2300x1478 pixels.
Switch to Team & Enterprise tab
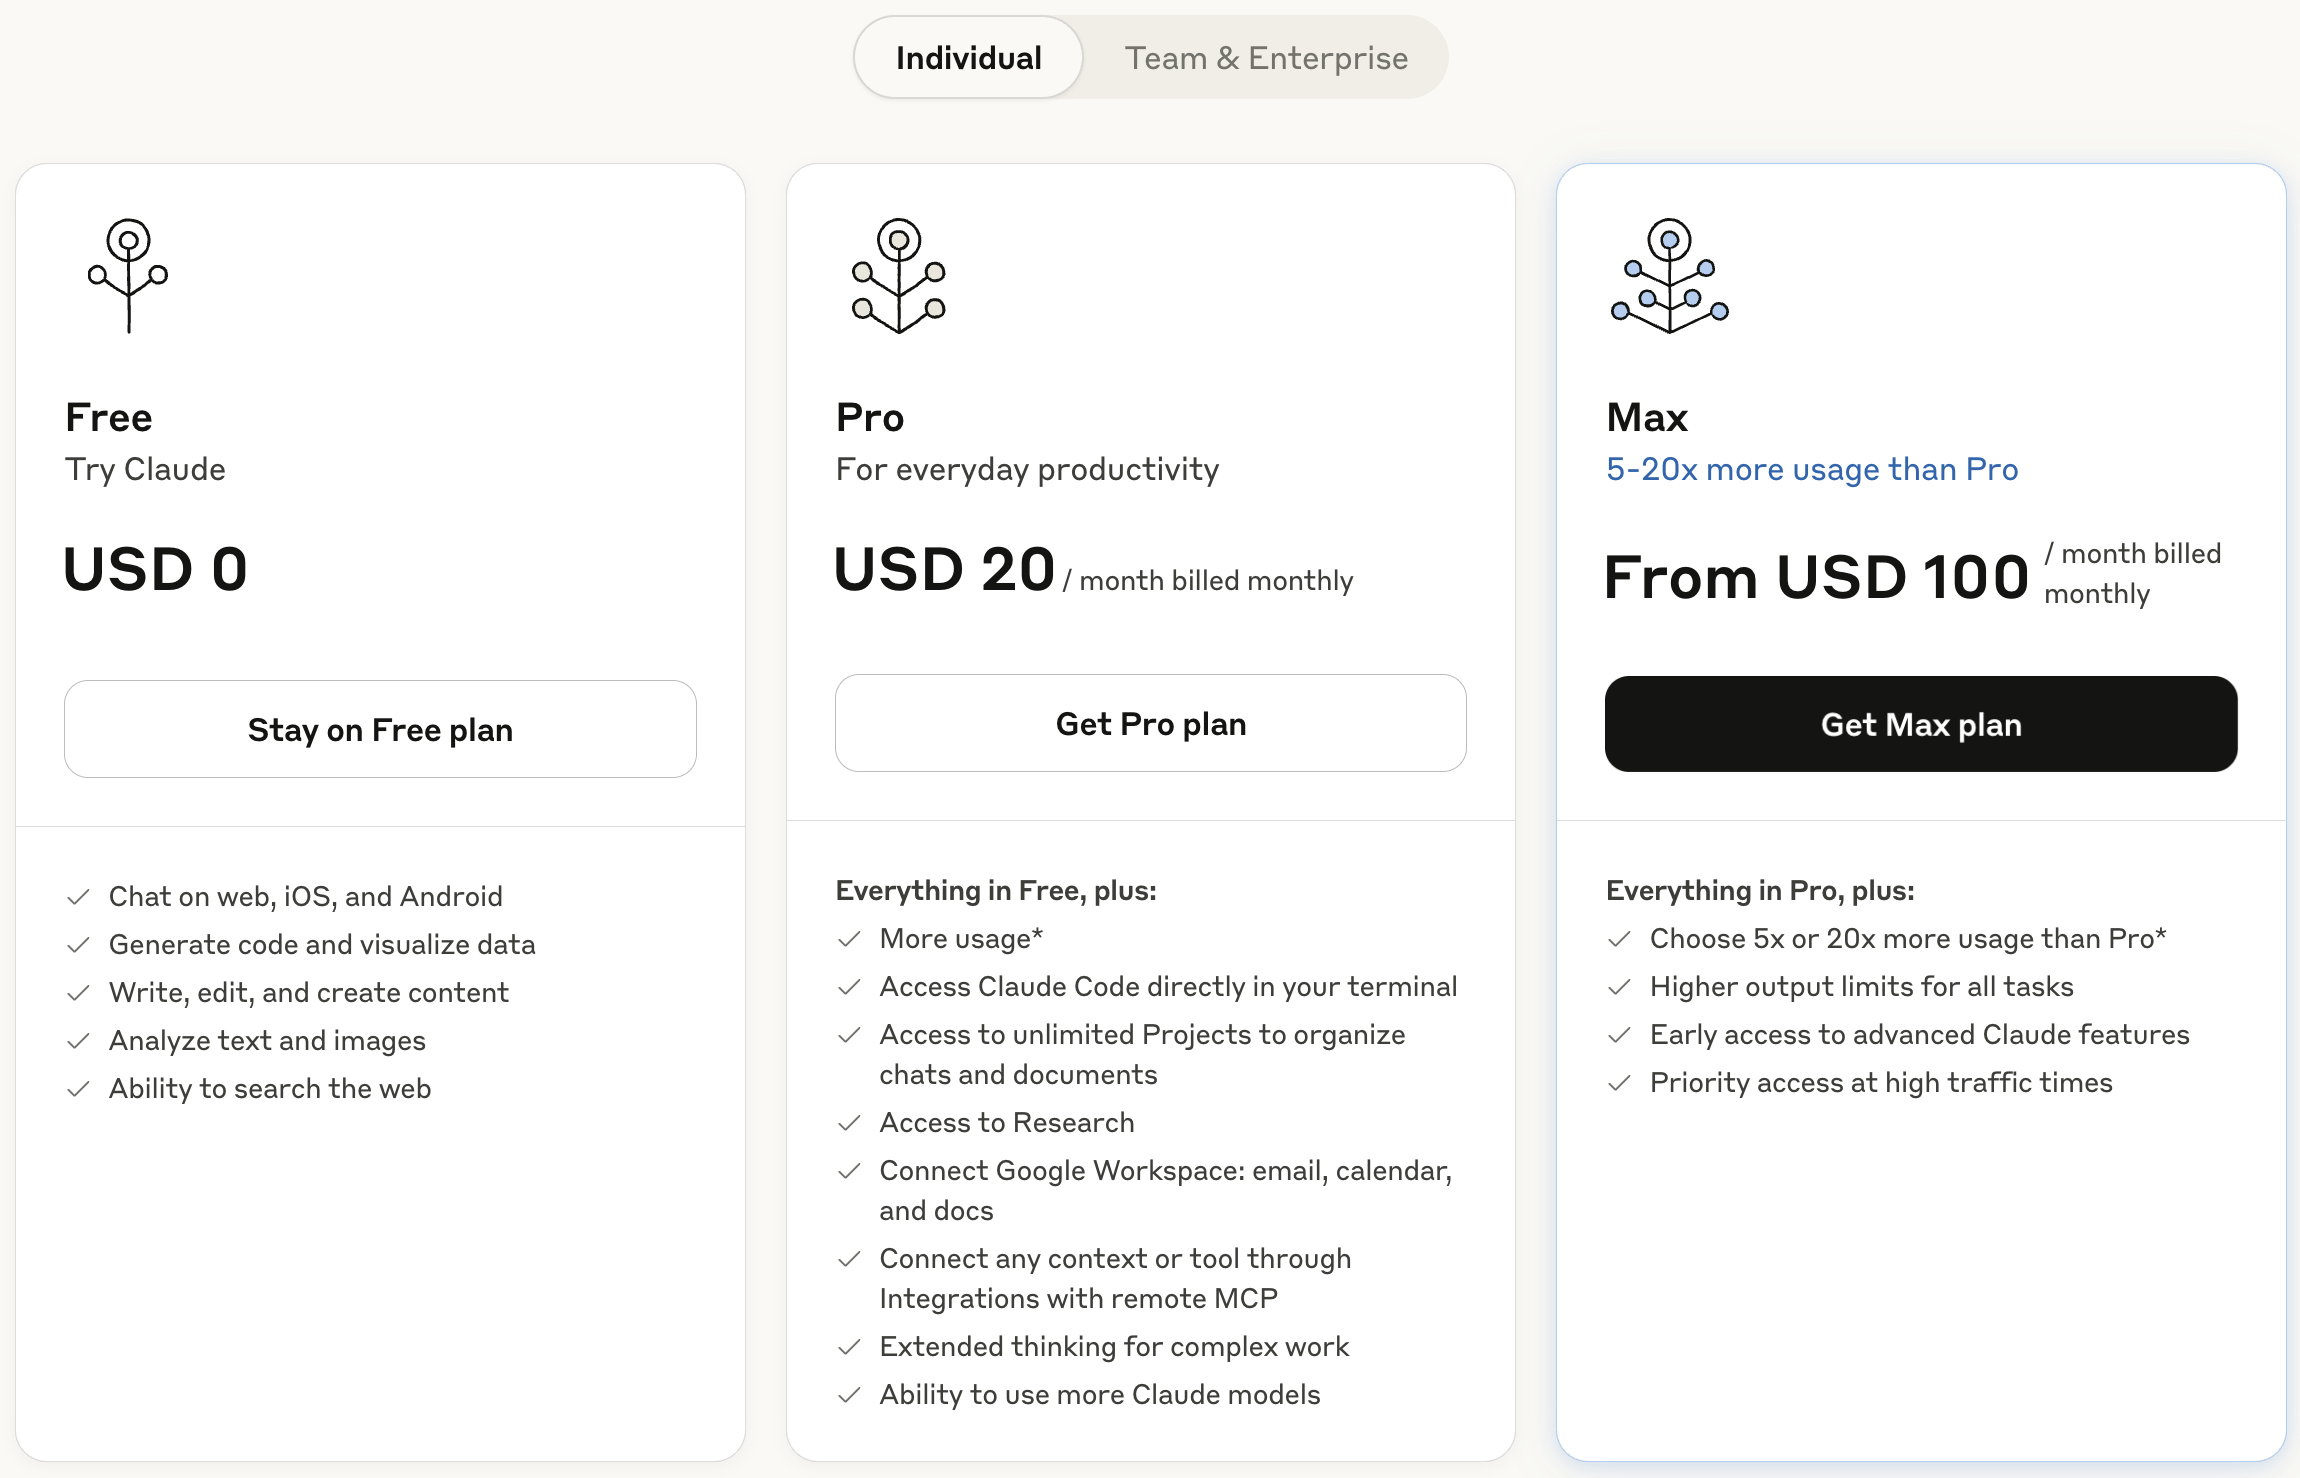1266,58
